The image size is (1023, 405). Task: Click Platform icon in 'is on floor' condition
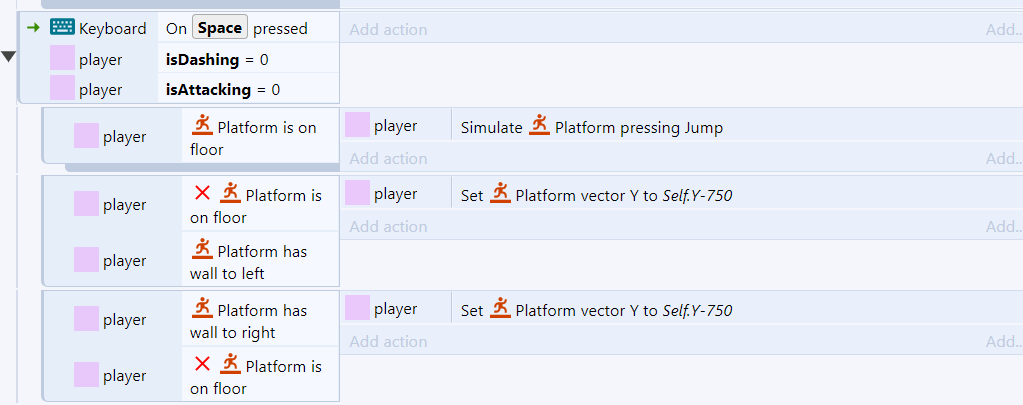(x=204, y=126)
